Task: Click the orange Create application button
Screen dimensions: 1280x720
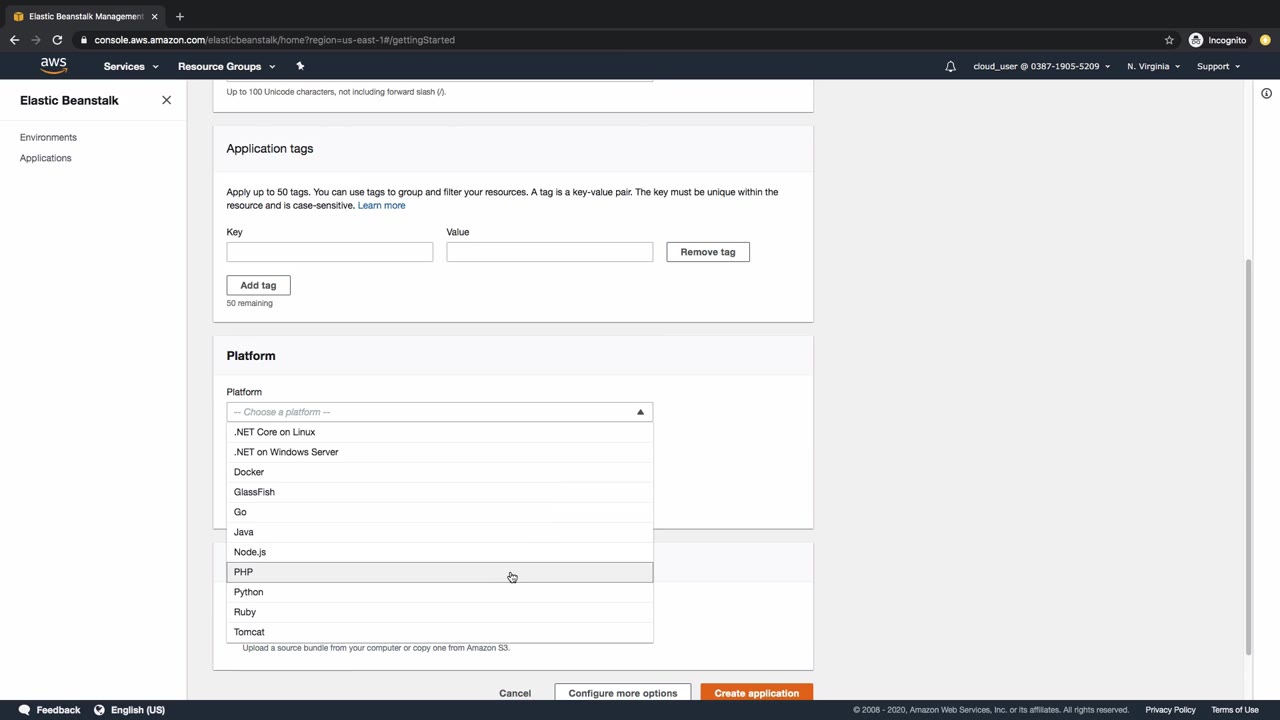Action: pos(756,693)
